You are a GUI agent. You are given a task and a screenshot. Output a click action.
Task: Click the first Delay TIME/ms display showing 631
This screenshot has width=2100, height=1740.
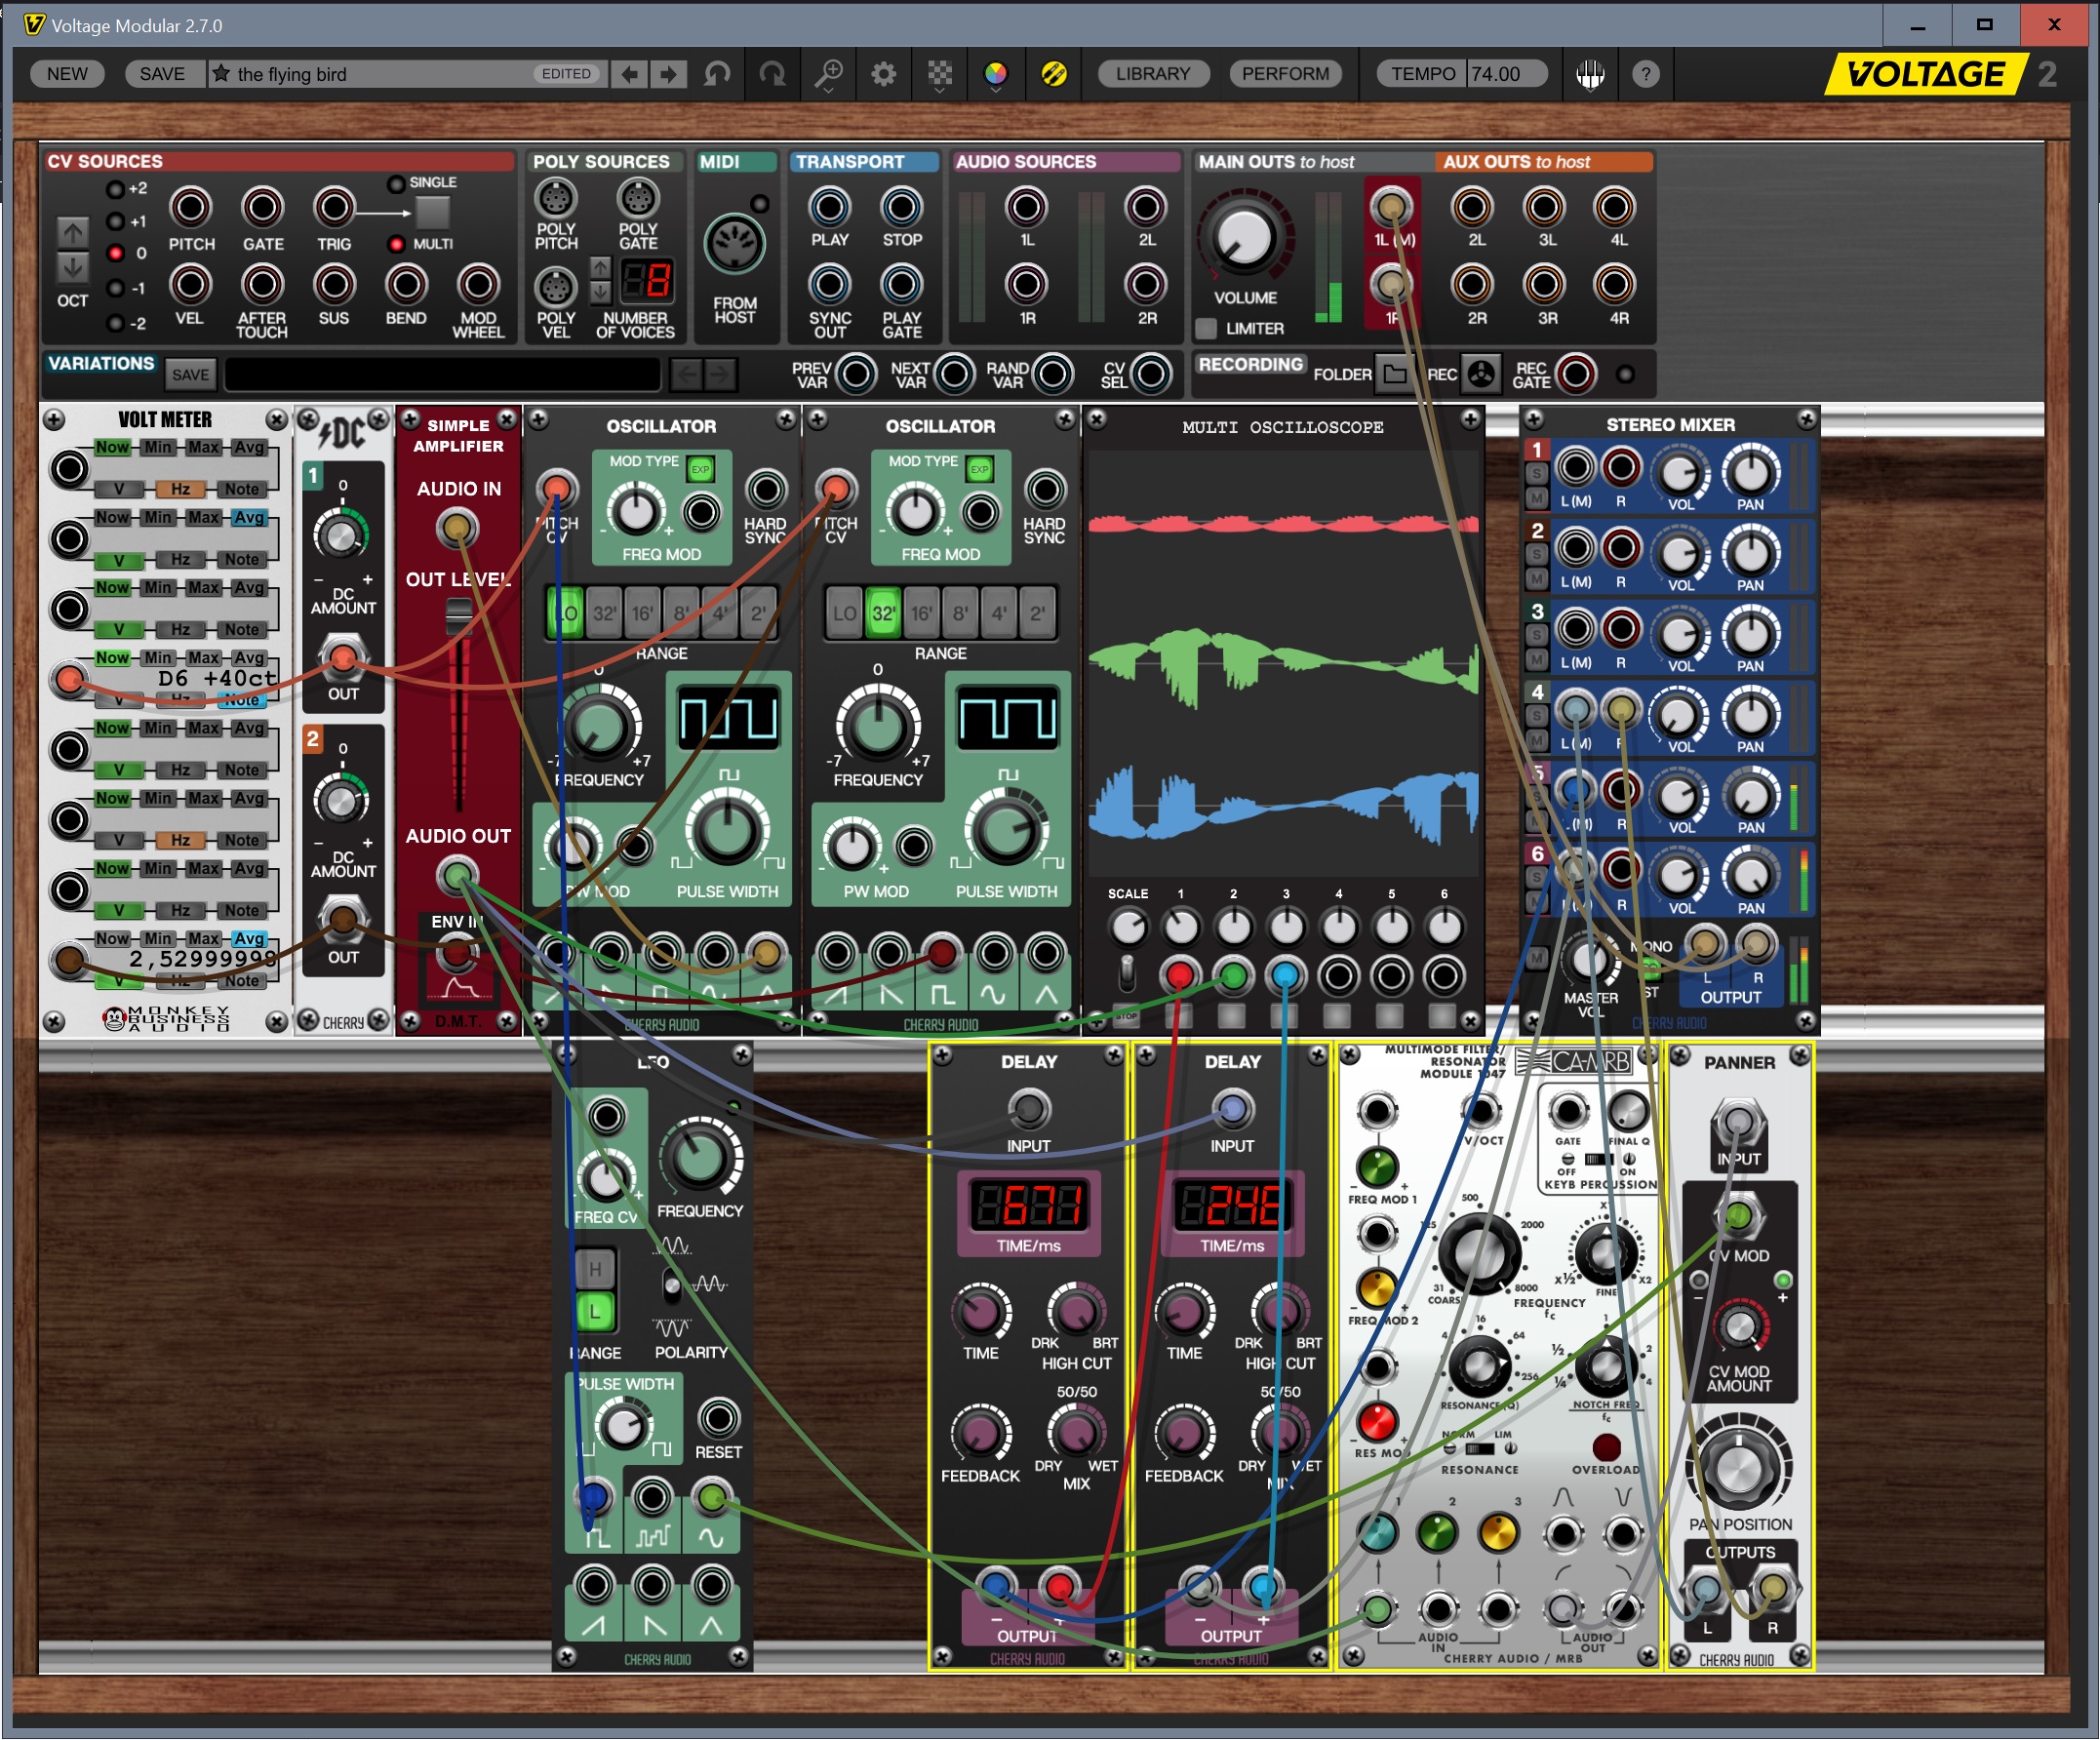(x=1029, y=1206)
